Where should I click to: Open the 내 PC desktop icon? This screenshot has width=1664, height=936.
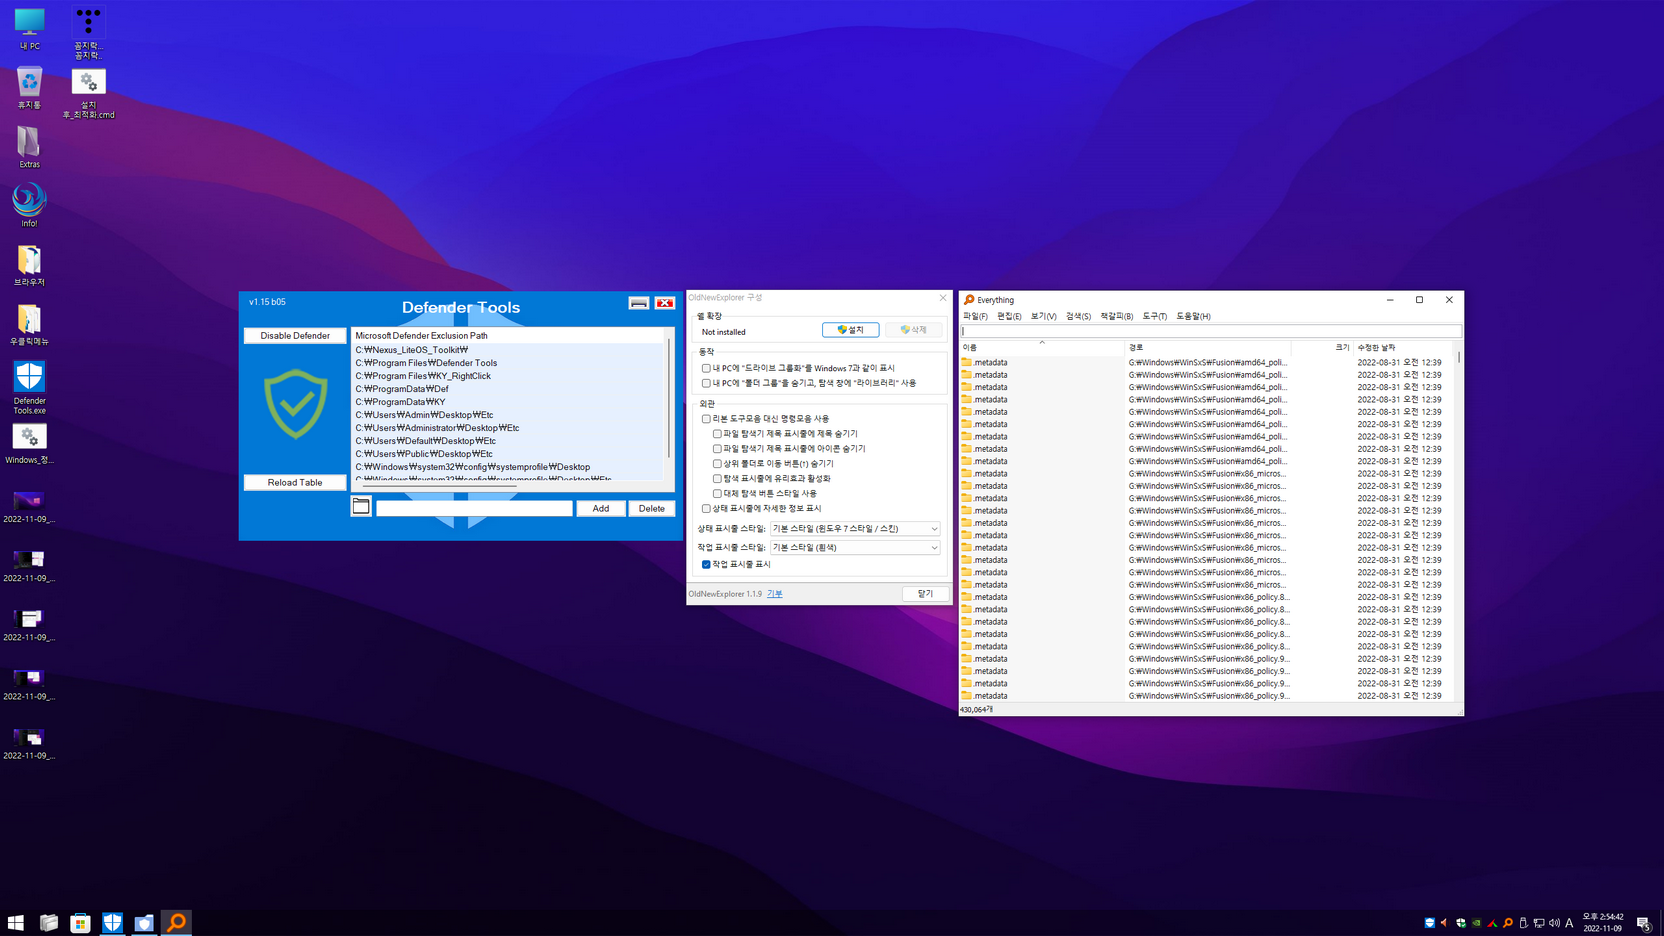point(29,29)
